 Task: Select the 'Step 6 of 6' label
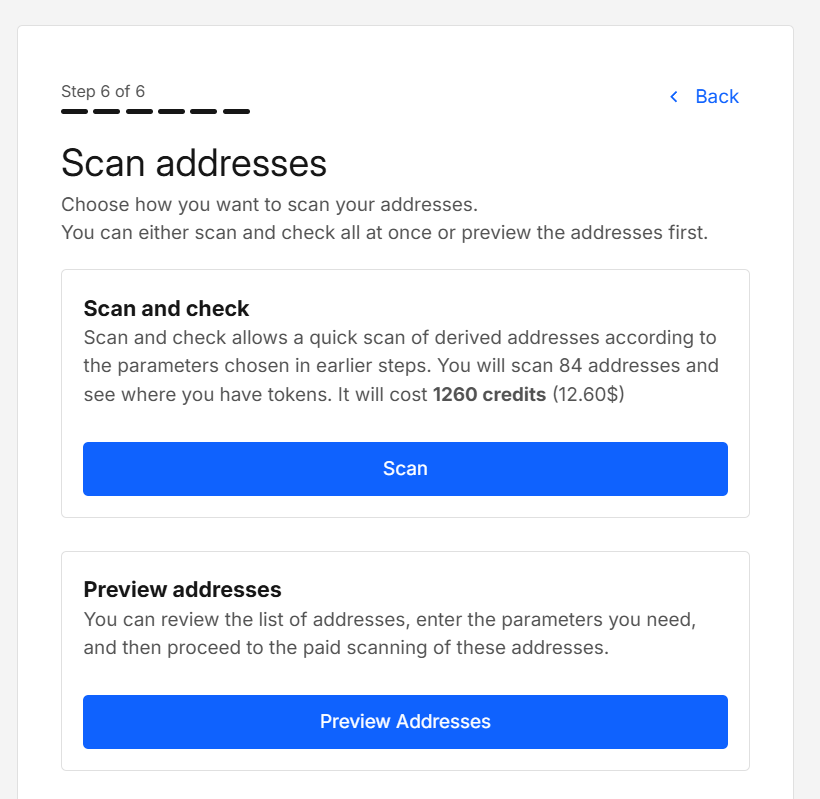tap(102, 91)
